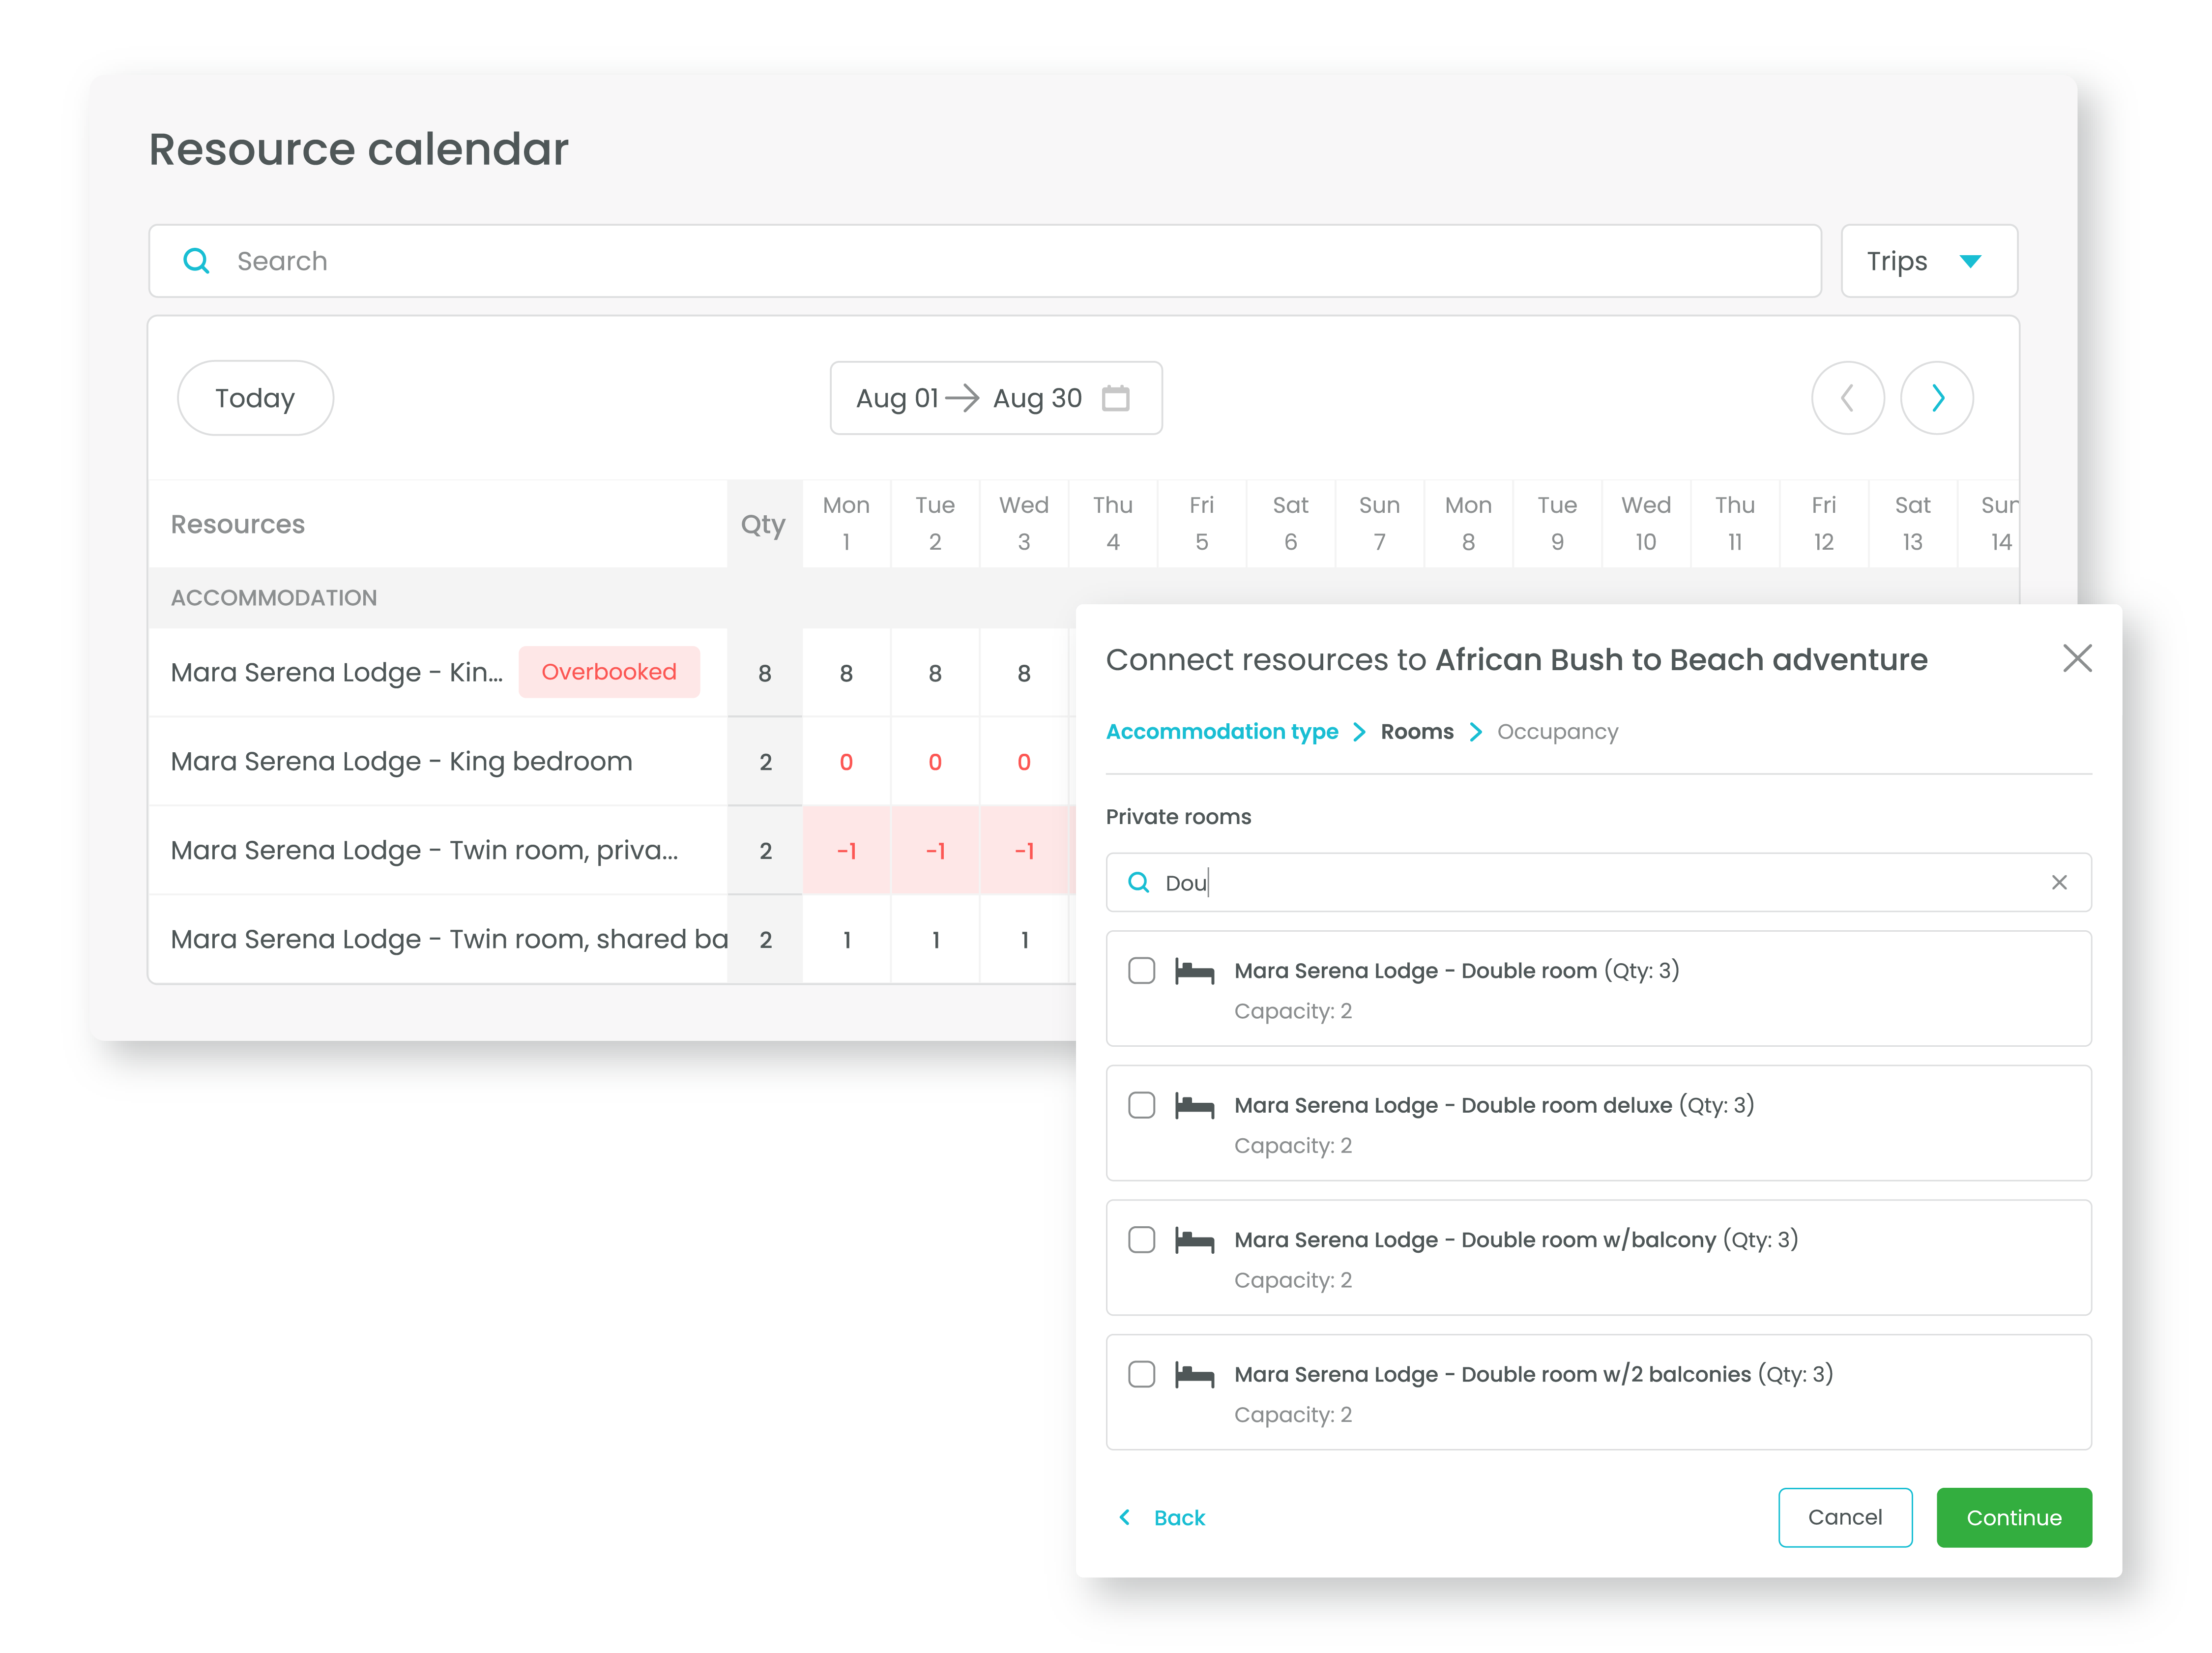The height and width of the screenshot is (1653, 2212).
Task: Open the calendar icon in the date range picker
Action: (1116, 398)
